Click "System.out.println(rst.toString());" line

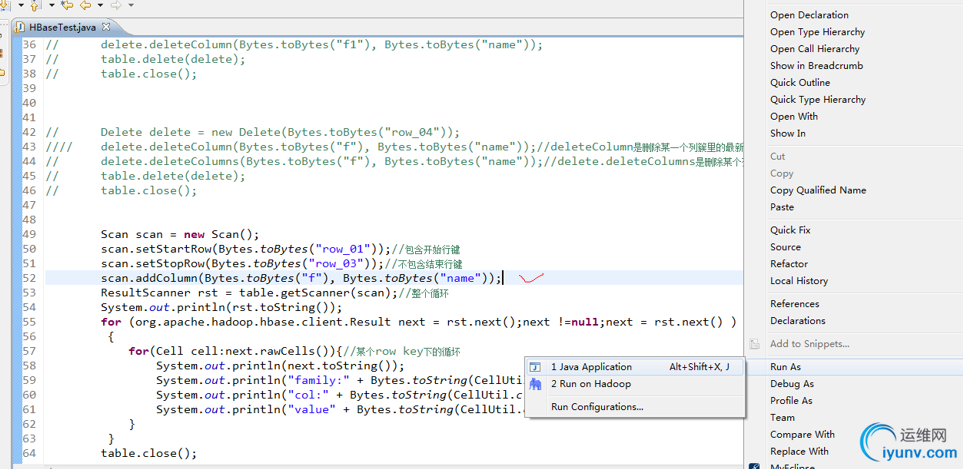(x=221, y=308)
